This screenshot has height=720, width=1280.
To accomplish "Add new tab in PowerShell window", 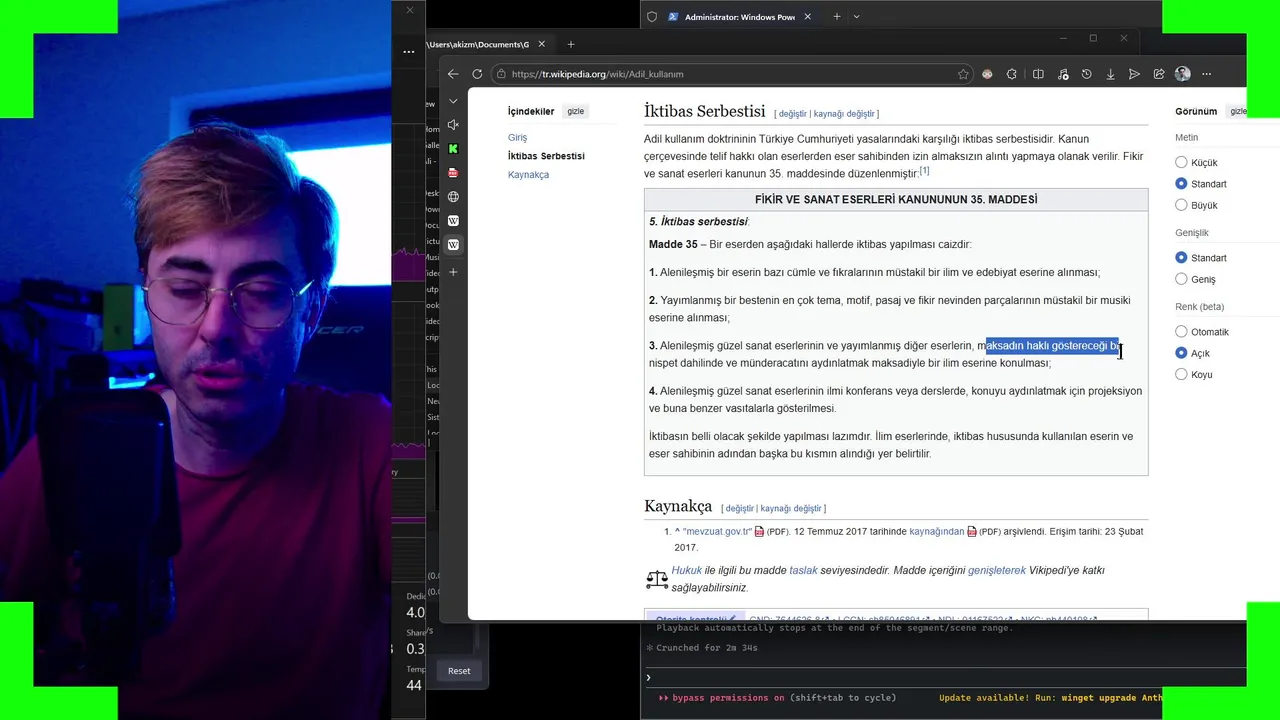I will point(837,17).
